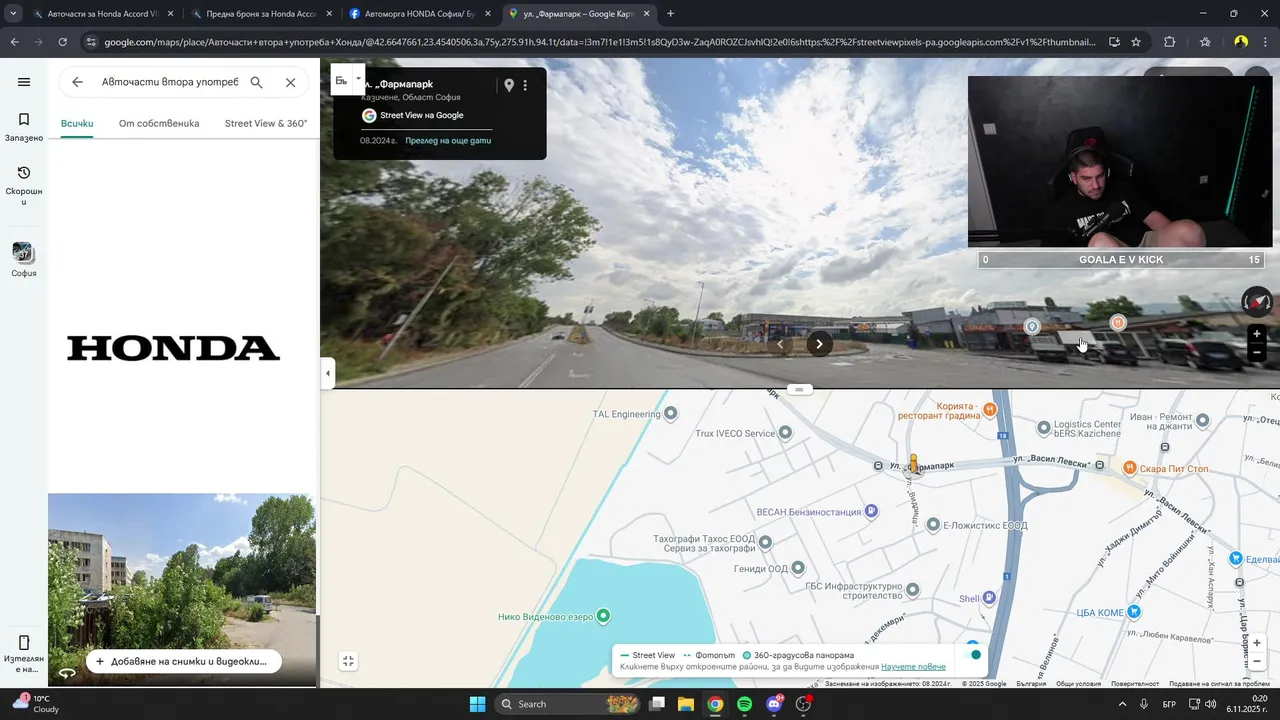Click the Trux IVECO Service map pin
The image size is (1280, 720).
(785, 433)
